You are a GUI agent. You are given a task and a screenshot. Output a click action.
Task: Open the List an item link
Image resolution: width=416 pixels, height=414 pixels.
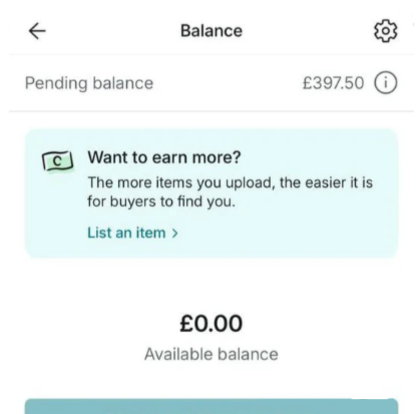(x=133, y=233)
